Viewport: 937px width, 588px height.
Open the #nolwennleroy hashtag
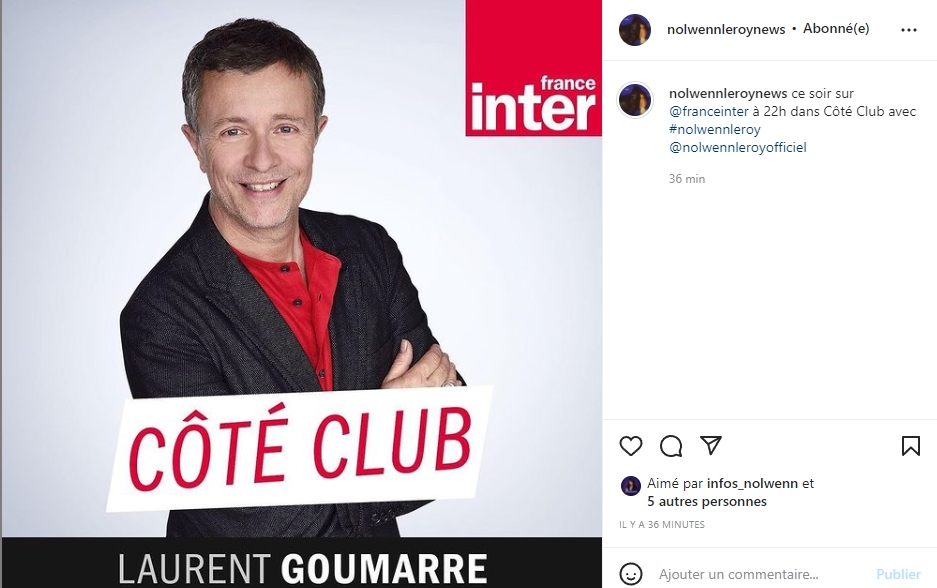click(x=715, y=129)
